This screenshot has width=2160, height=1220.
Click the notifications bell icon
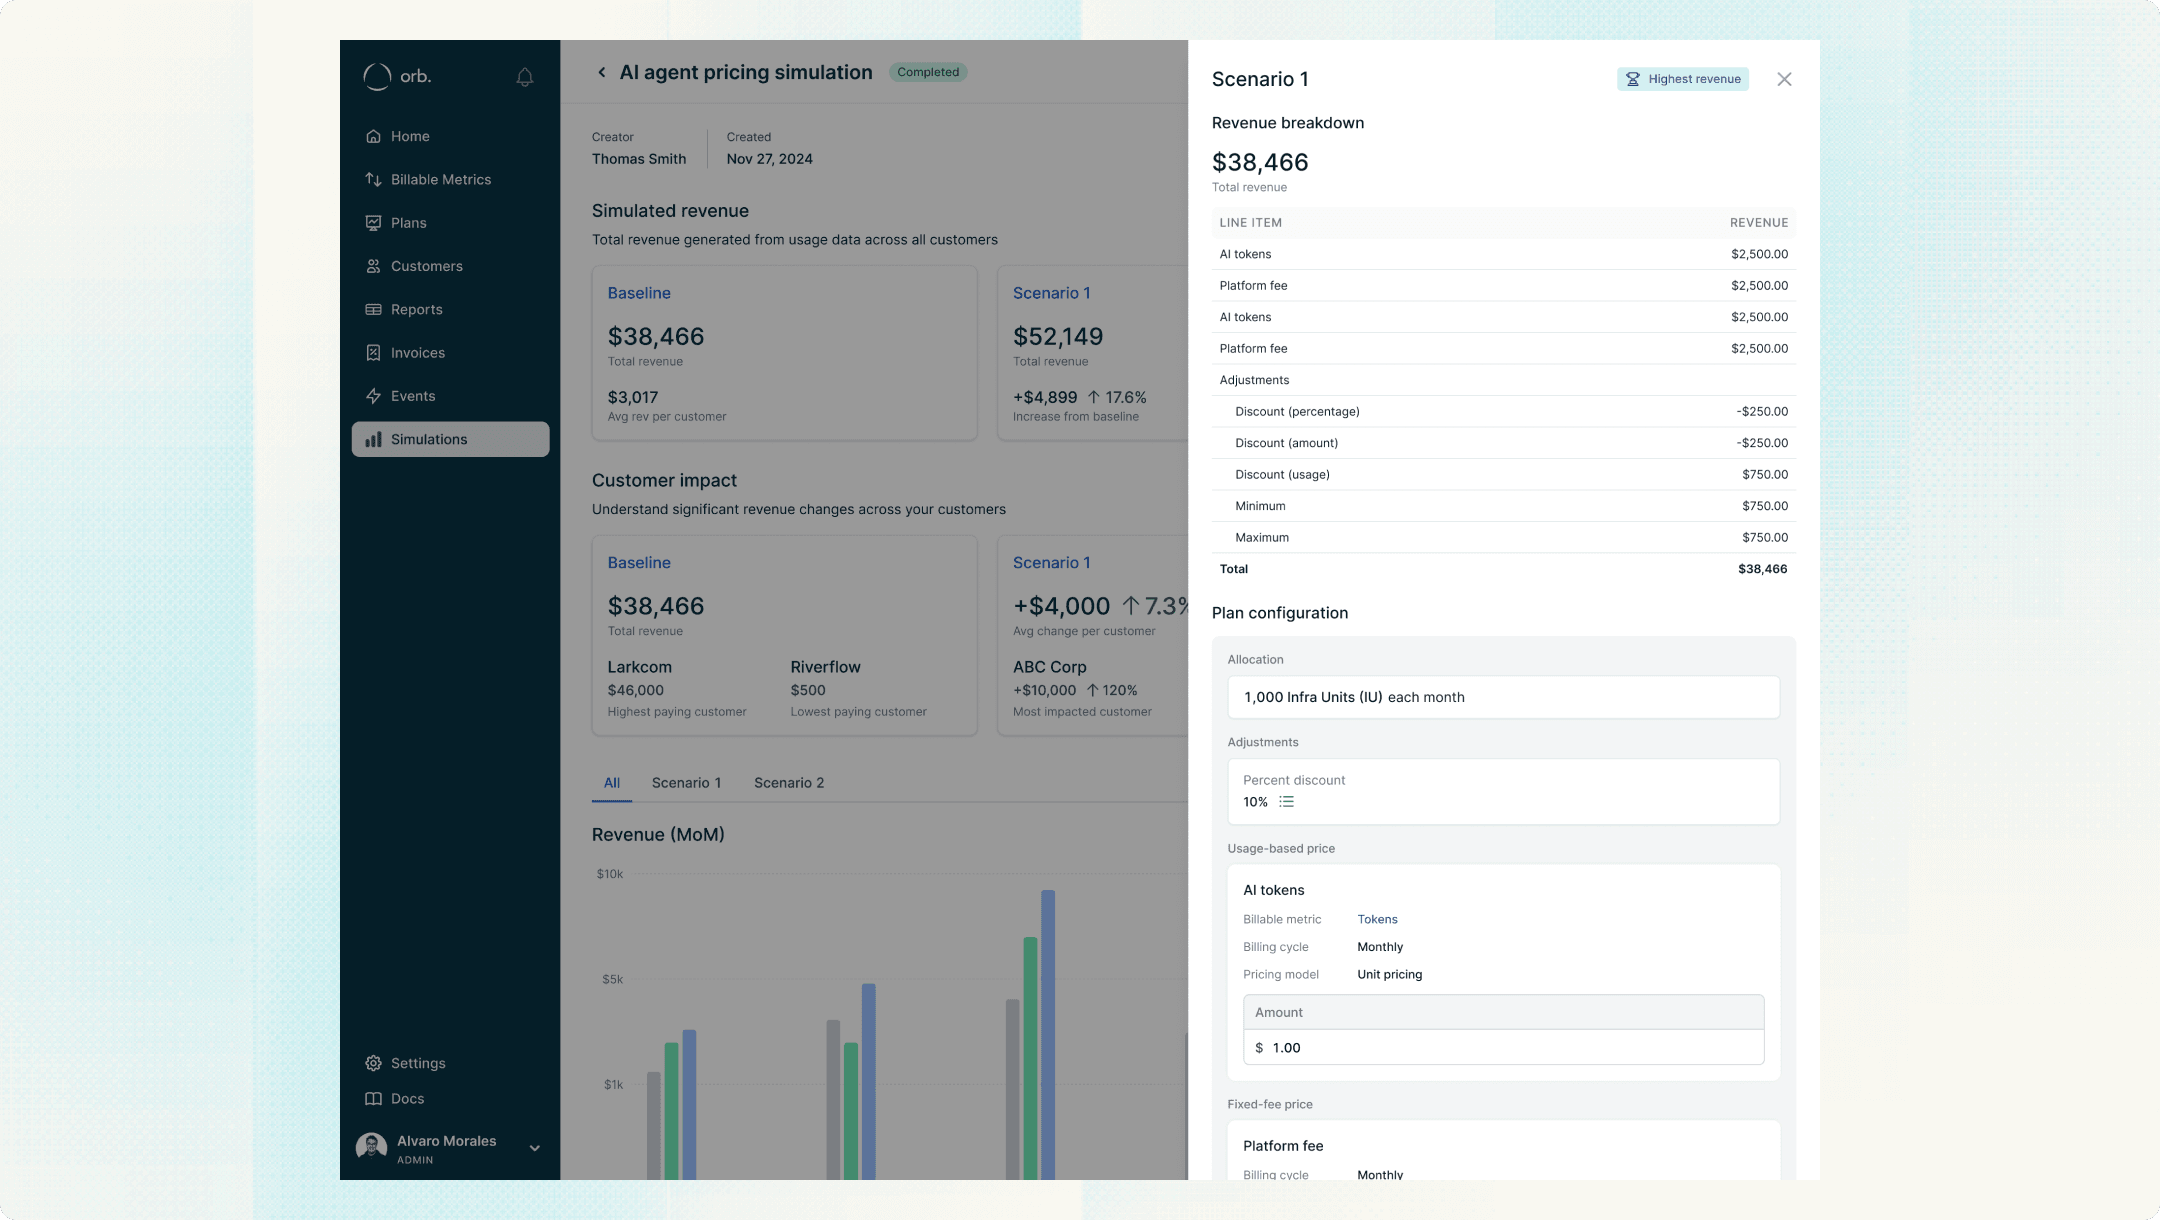(x=524, y=77)
